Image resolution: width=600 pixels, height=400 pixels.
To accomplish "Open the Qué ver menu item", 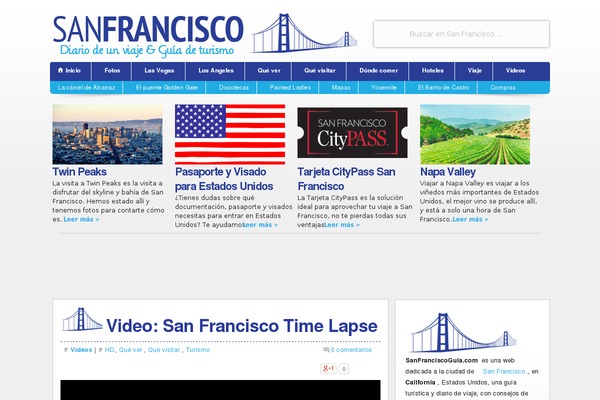I will point(269,71).
